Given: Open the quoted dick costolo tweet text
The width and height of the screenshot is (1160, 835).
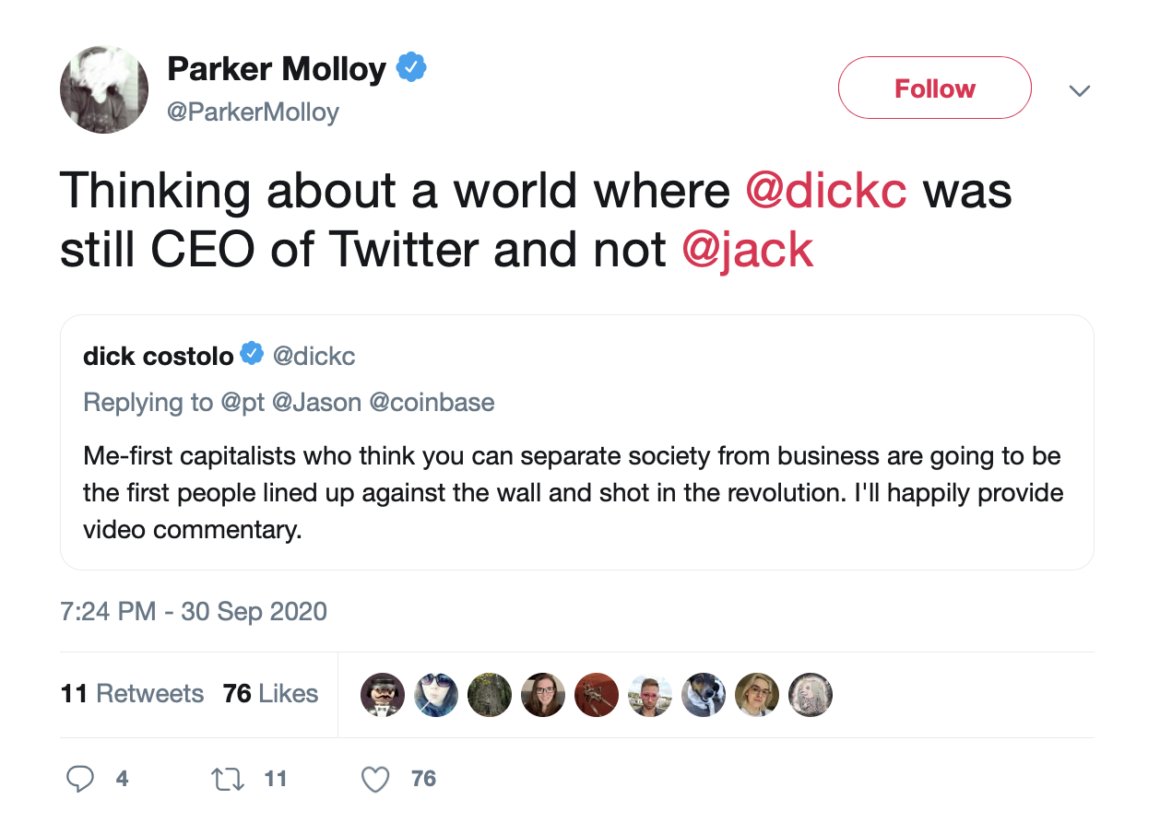Looking at the screenshot, I should (x=572, y=493).
